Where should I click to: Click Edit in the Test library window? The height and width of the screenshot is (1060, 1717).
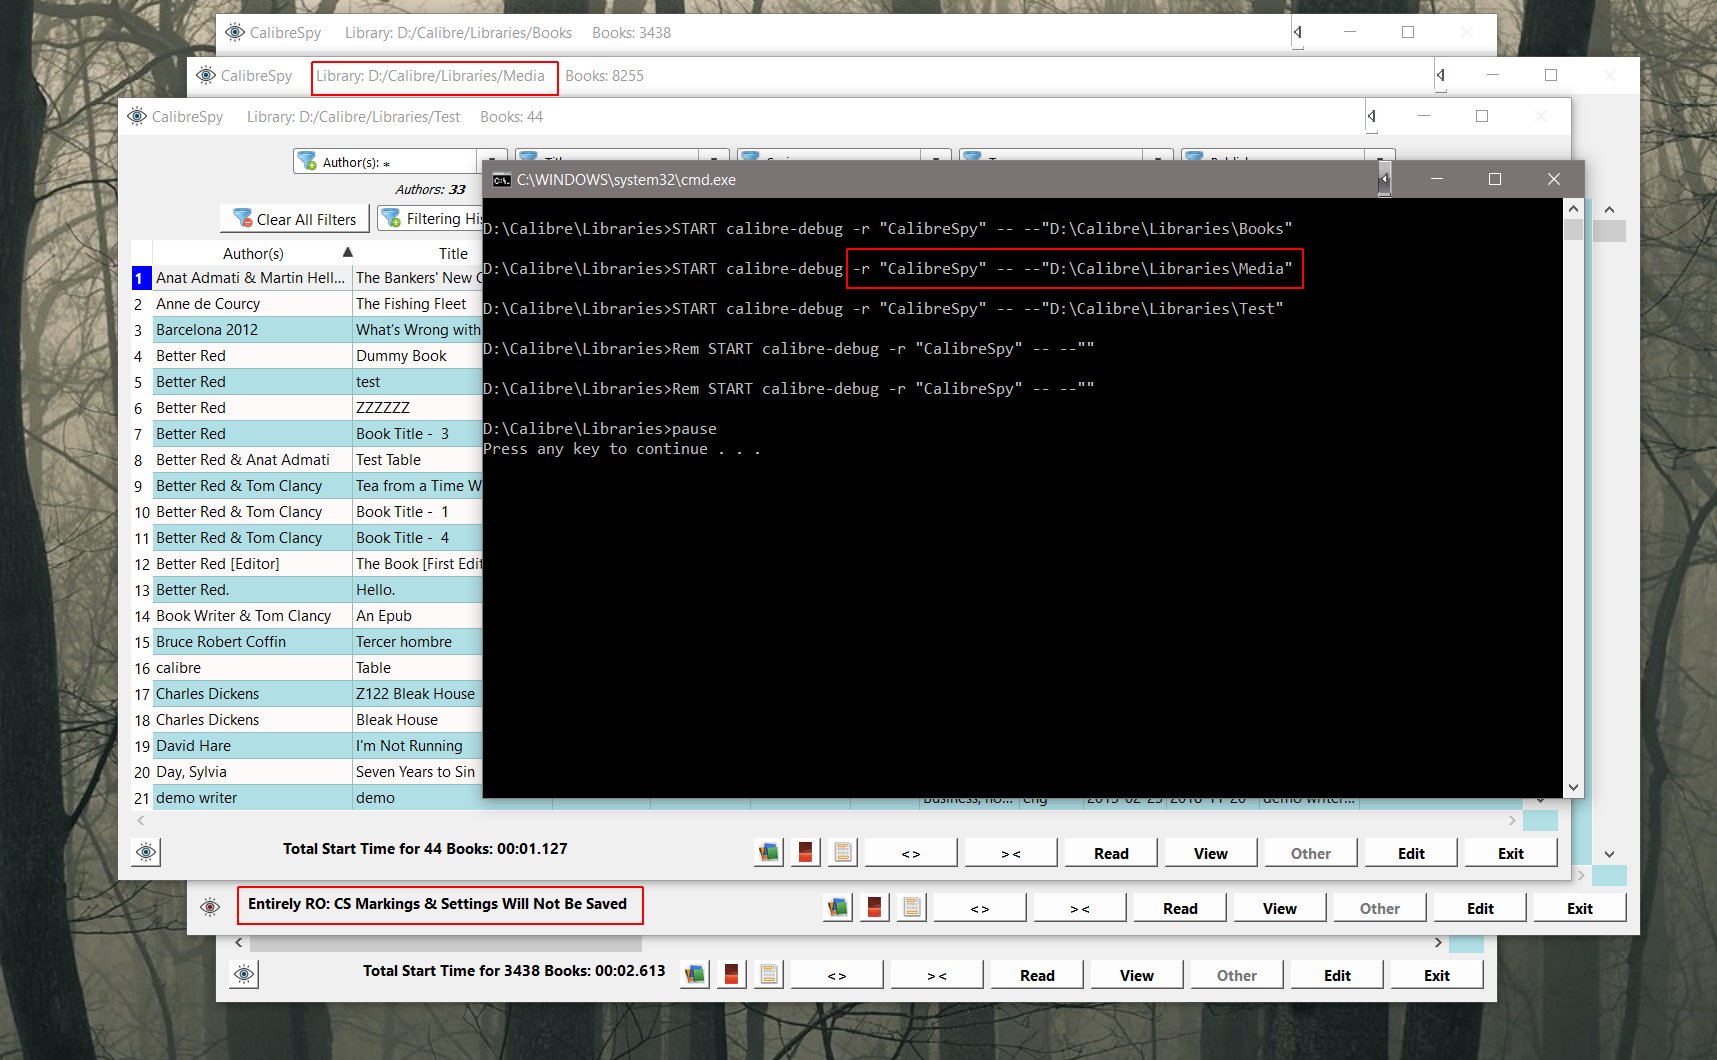[x=1411, y=853]
